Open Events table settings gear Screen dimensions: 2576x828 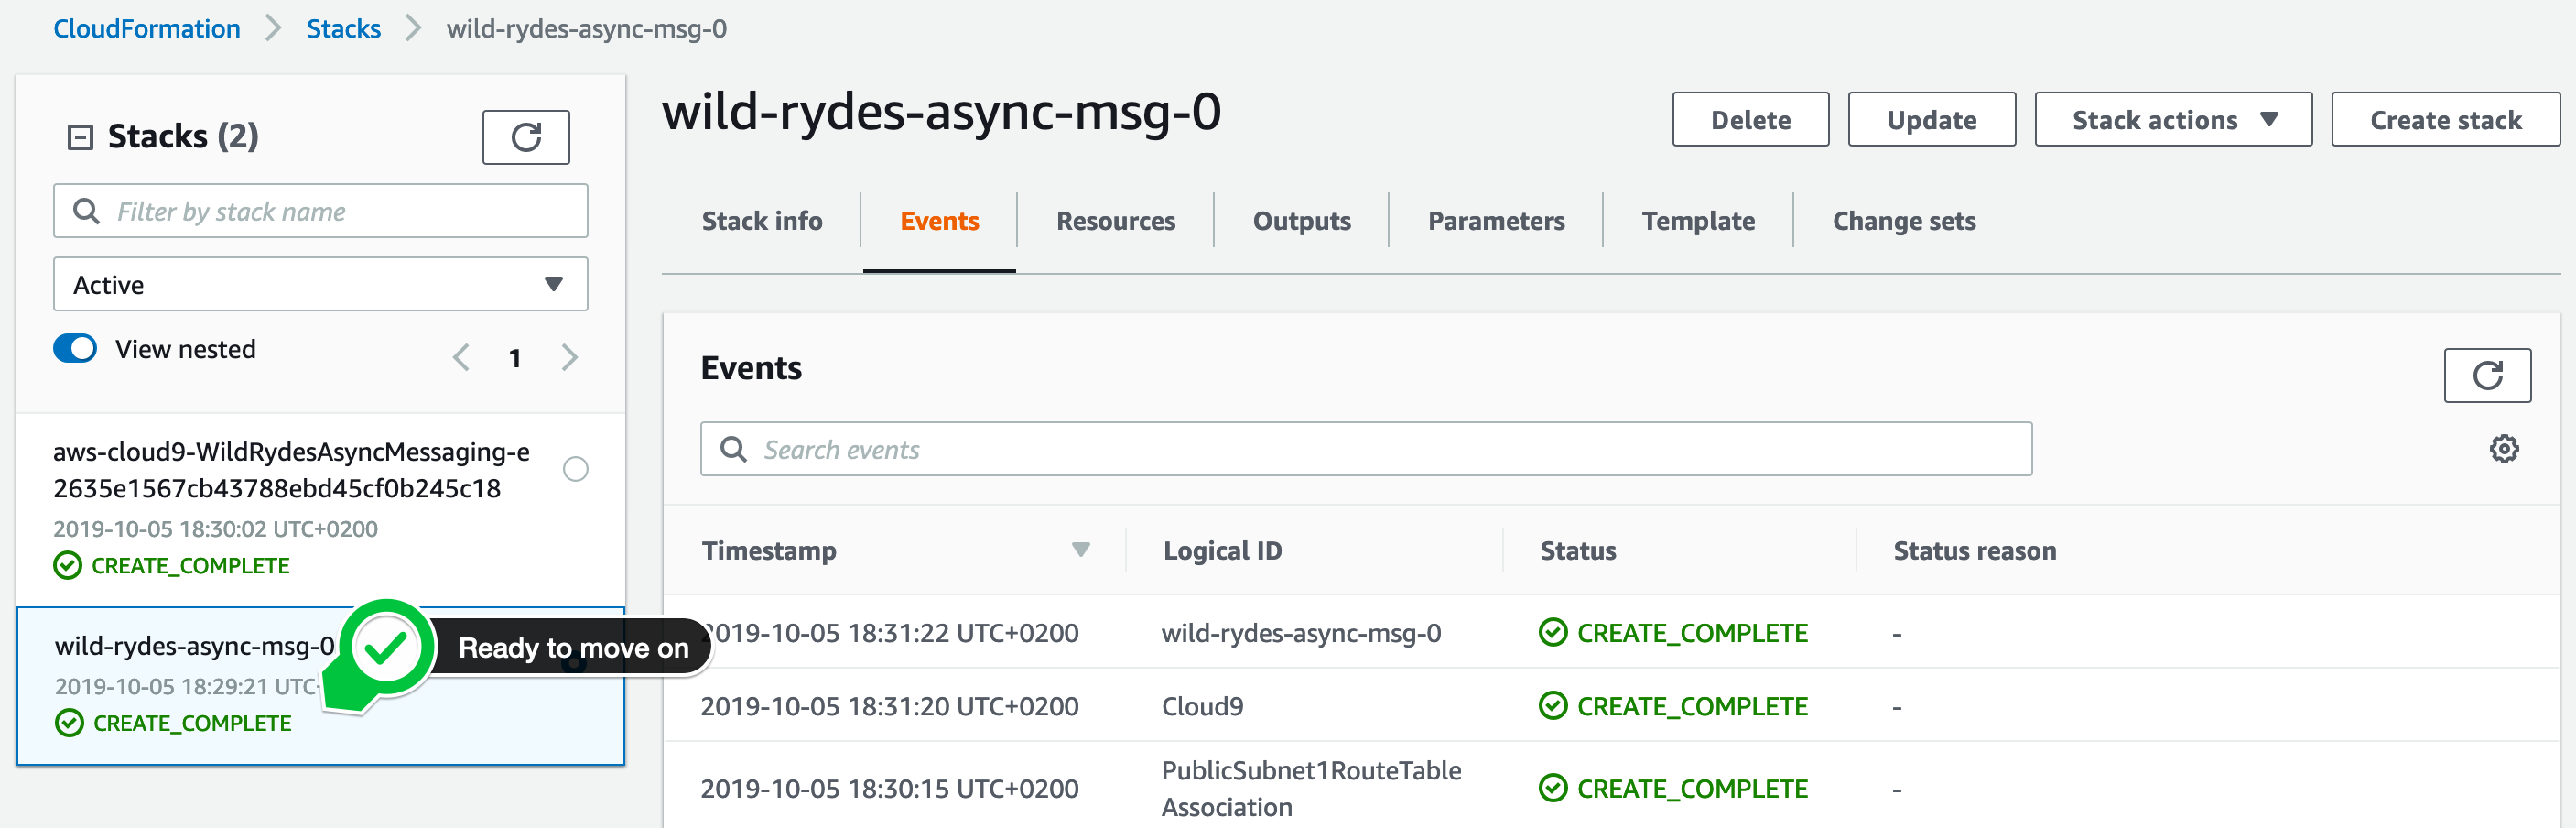(x=2504, y=449)
